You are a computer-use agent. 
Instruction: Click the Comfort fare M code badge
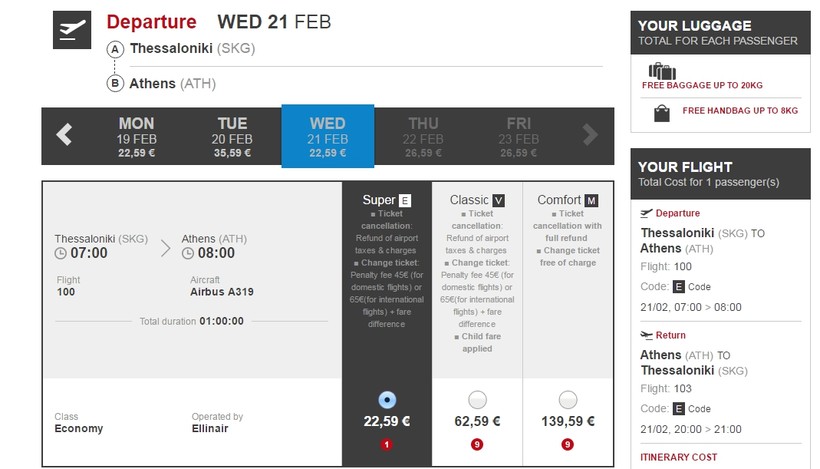click(591, 200)
